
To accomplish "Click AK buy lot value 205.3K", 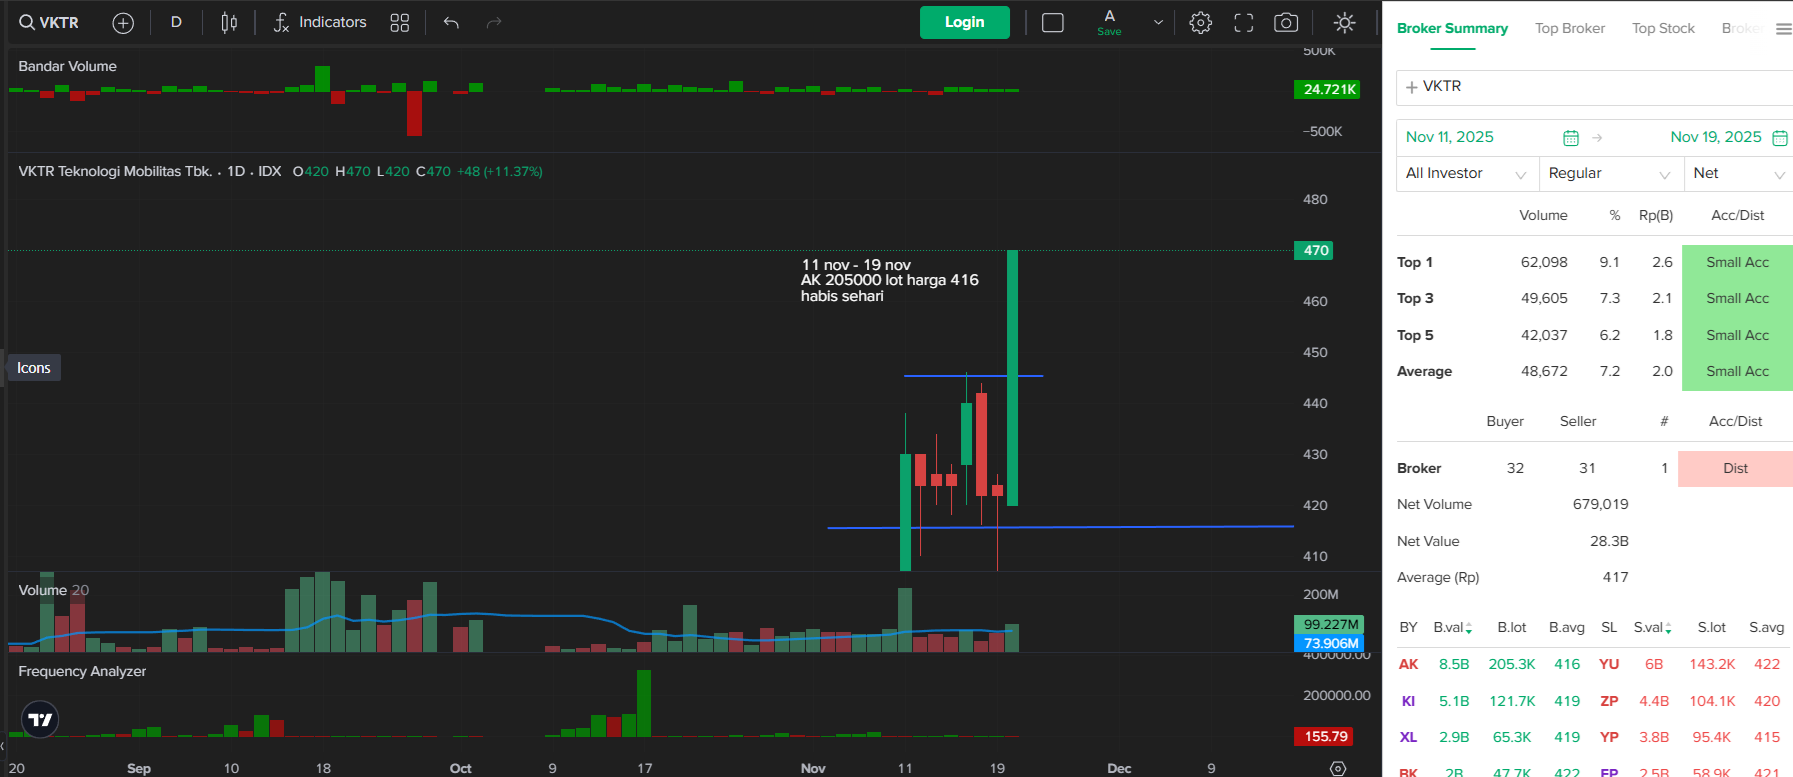I will point(1511,665).
